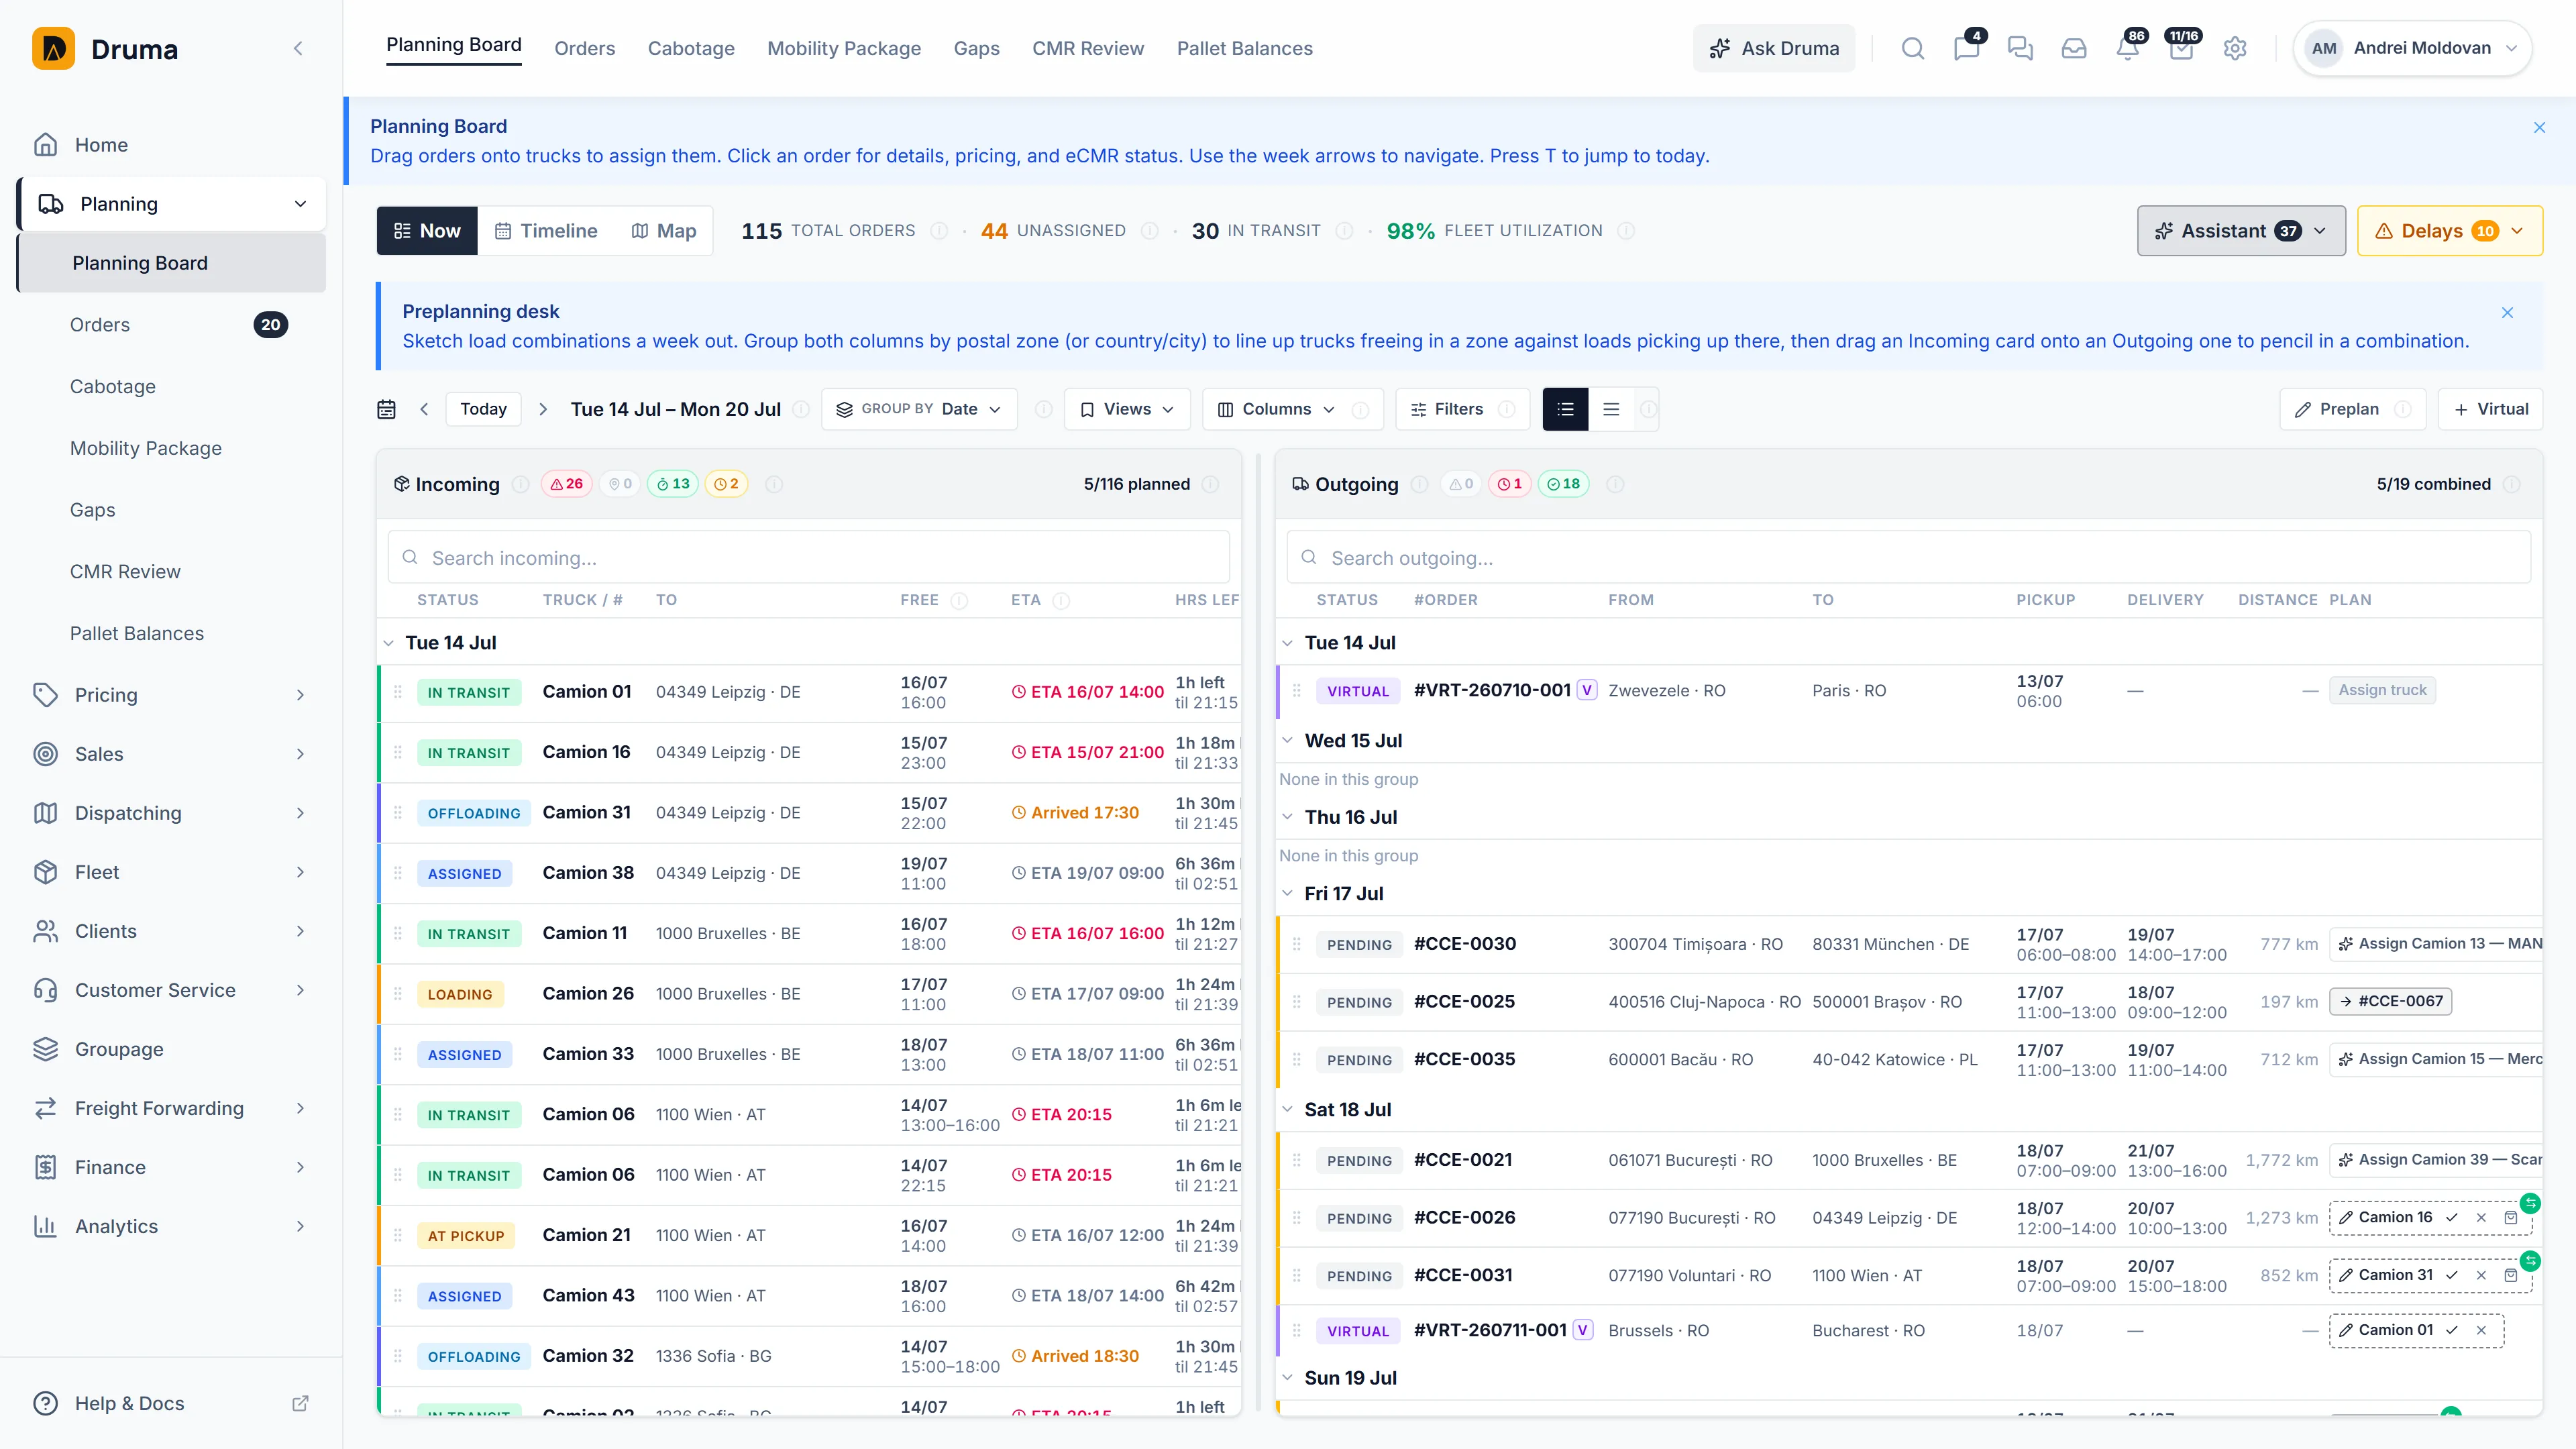Open the Delays 10 dropdown
Viewport: 2576px width, 1449px height.
coord(2449,231)
